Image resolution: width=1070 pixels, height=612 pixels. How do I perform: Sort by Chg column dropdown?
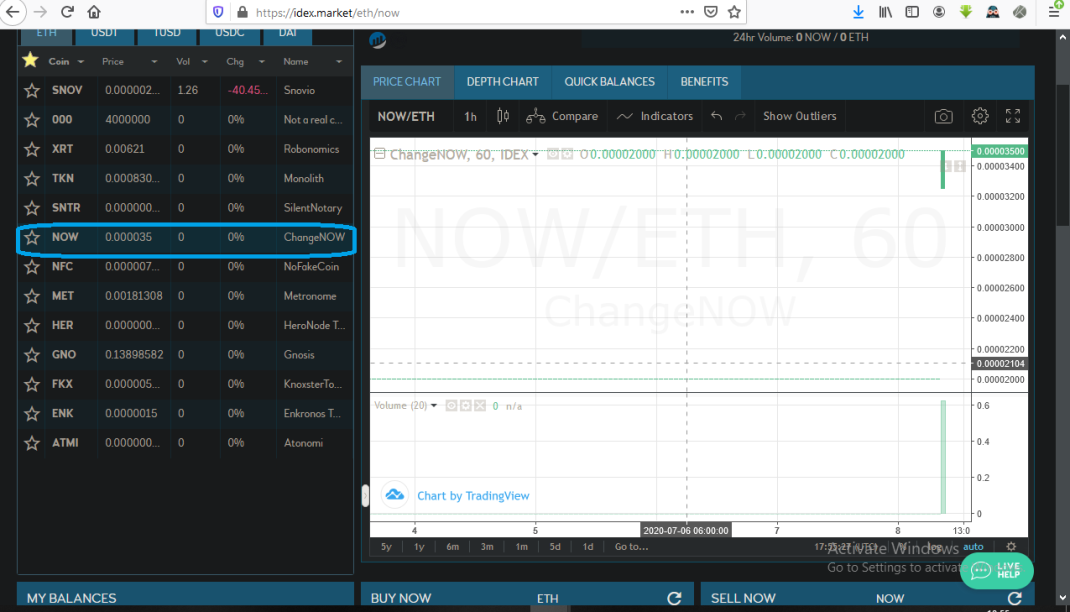261,61
